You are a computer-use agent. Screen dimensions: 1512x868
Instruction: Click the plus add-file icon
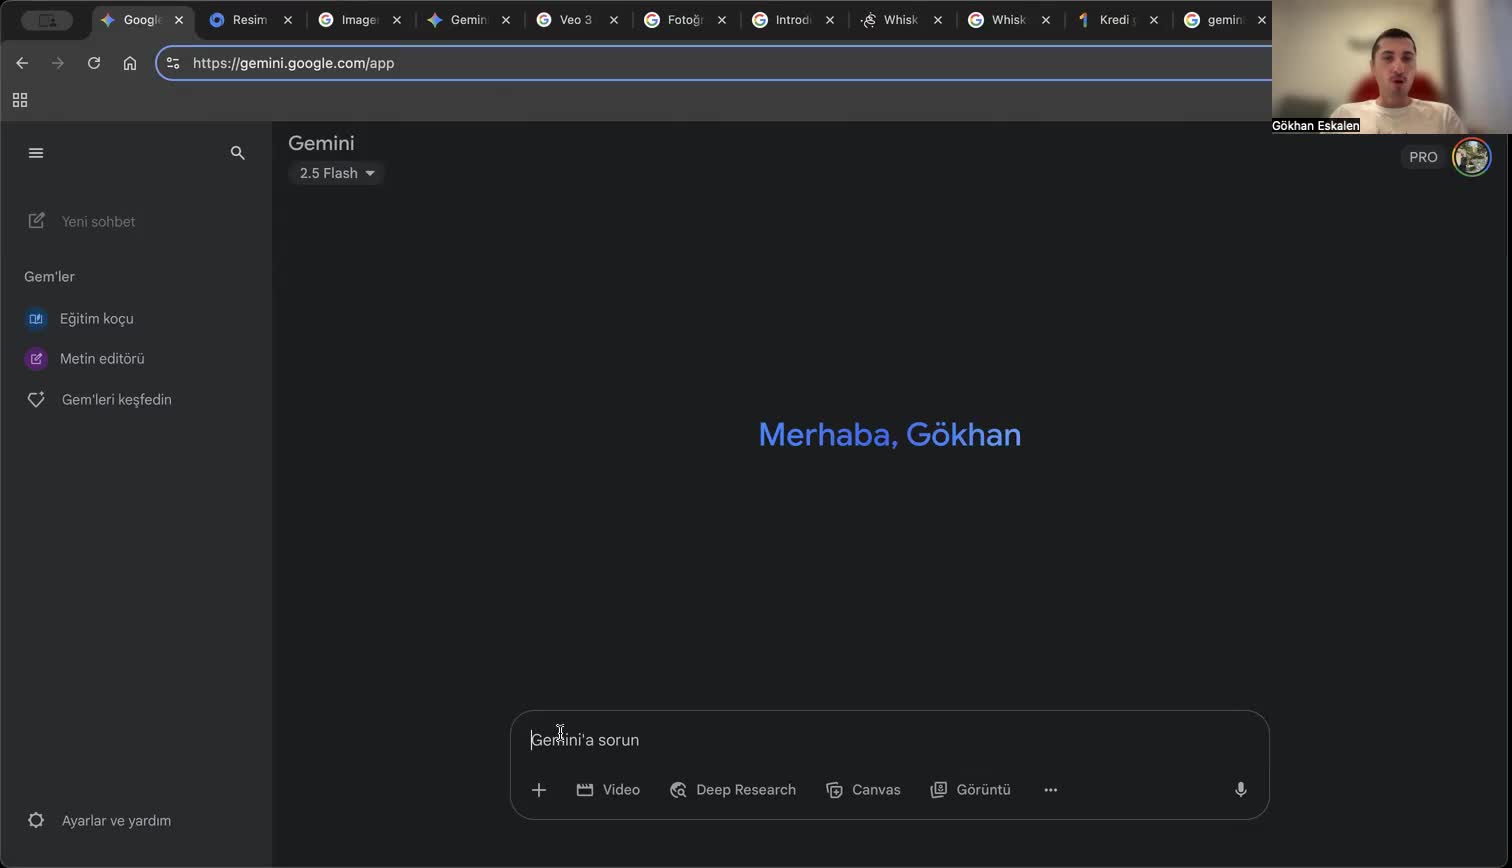(538, 790)
